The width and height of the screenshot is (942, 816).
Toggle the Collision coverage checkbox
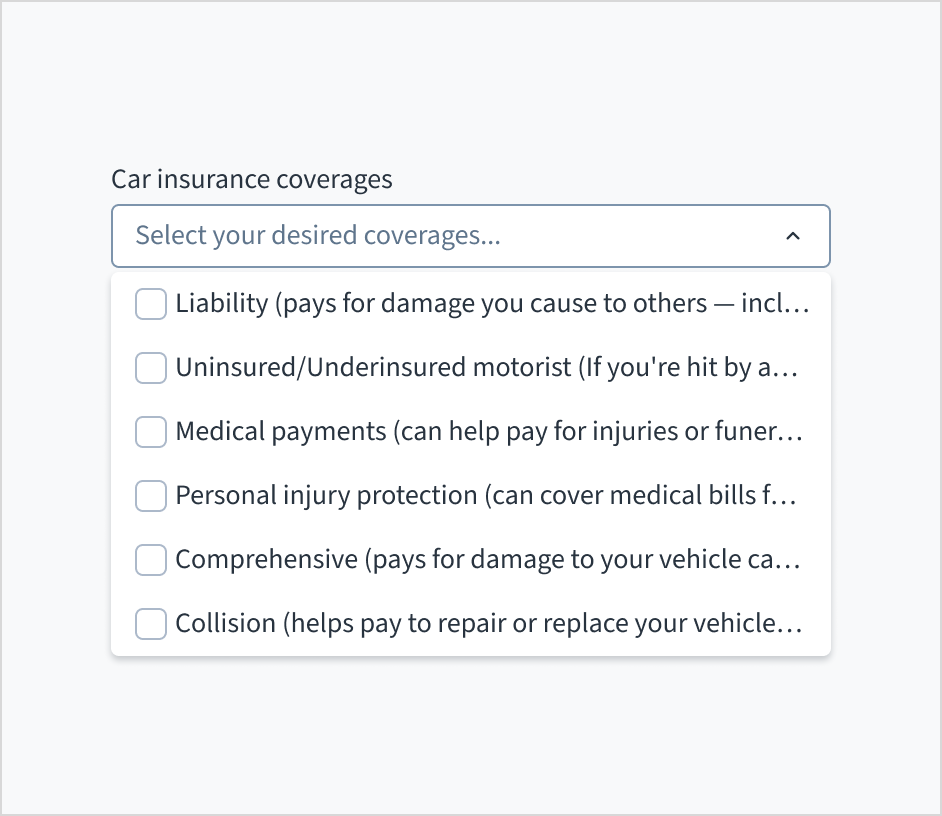[x=151, y=624]
